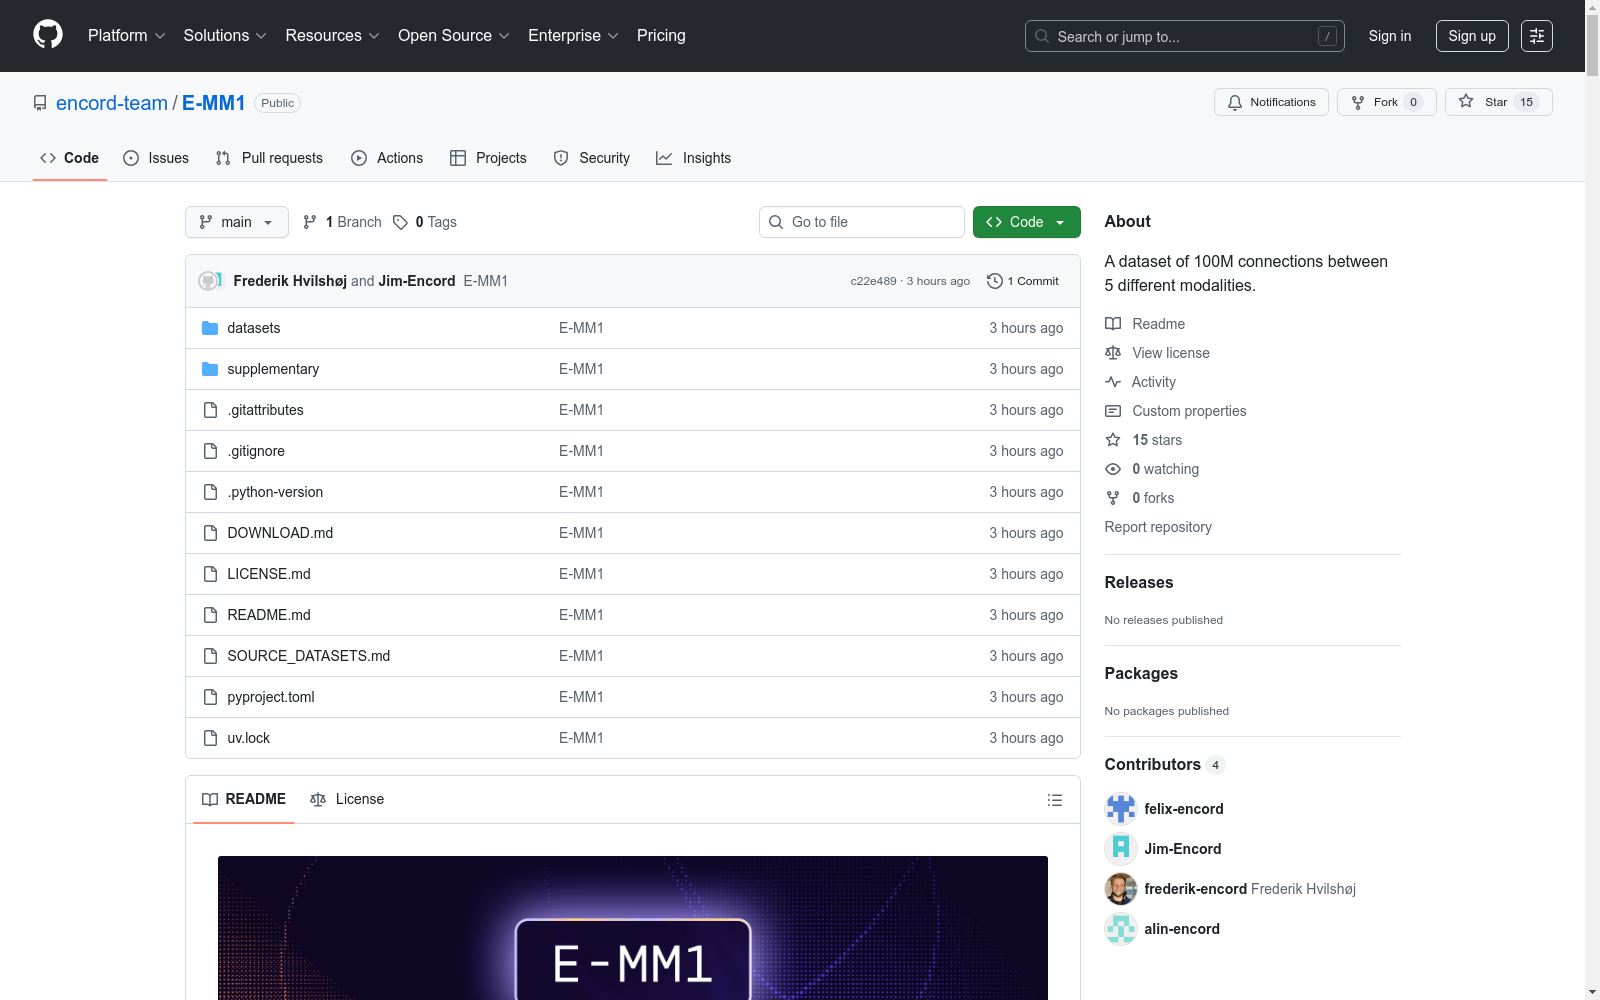Click the file icon beside uv.lock
This screenshot has height=1000, width=1600.
[x=210, y=738]
